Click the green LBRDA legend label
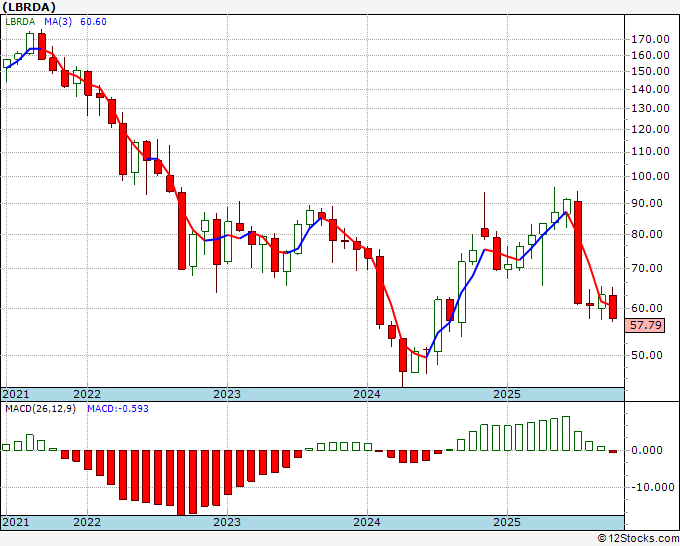The width and height of the screenshot is (680, 546). [20, 22]
